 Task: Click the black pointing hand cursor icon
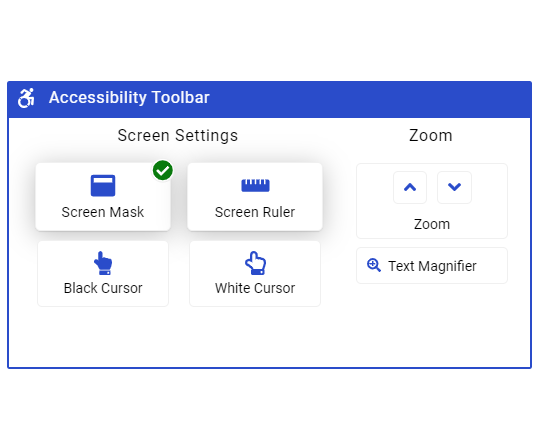tap(103, 263)
